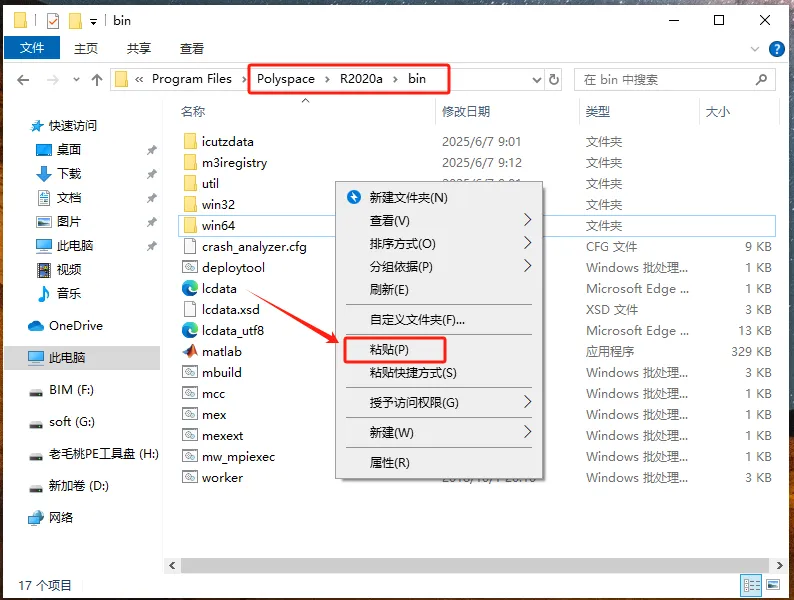Open the Customize Quick Access Toolbar dropdown

pyautogui.click(x=93, y=21)
